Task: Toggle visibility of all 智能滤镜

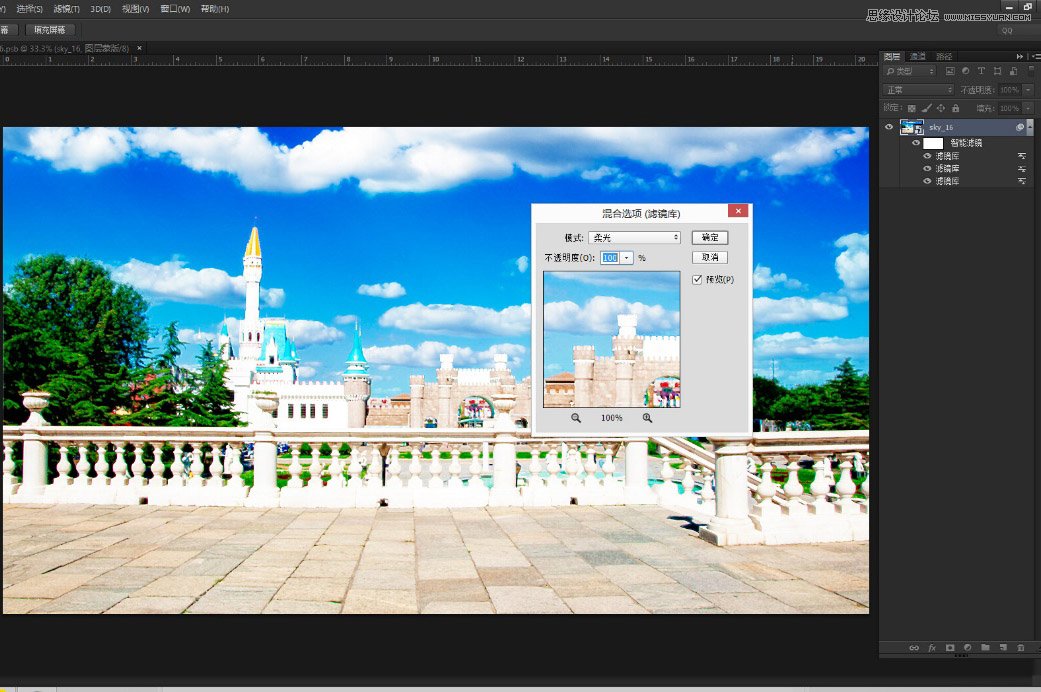Action: (x=916, y=143)
